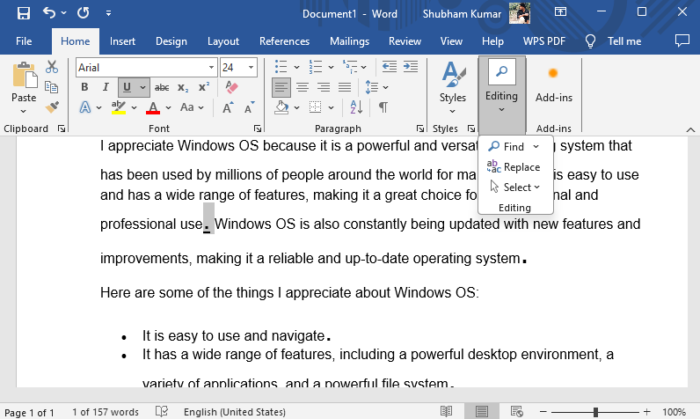
Task: Center align the paragraph
Action: (x=302, y=87)
